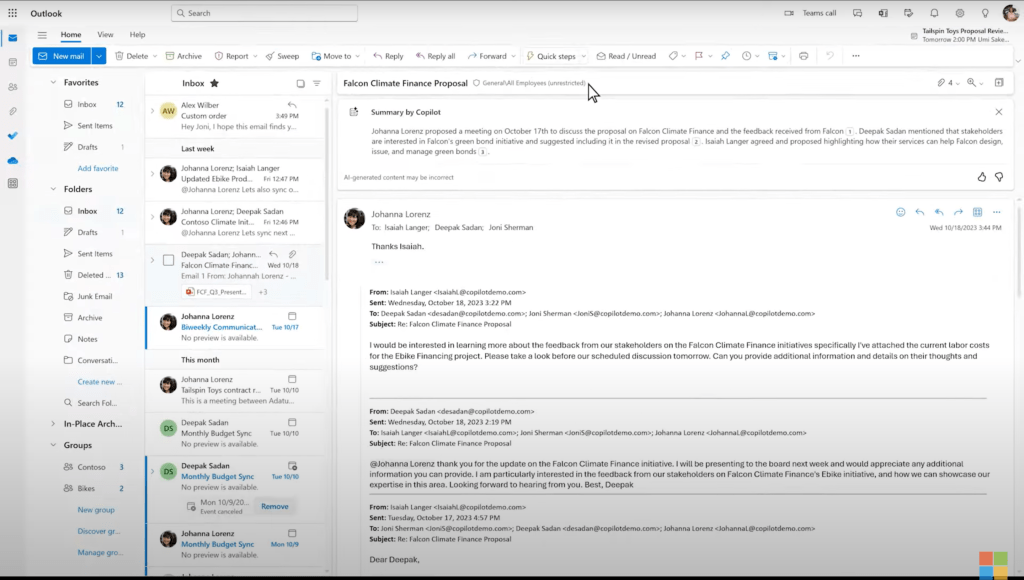Click the Print icon in the ribbon
1024x580 pixels.
tap(803, 56)
